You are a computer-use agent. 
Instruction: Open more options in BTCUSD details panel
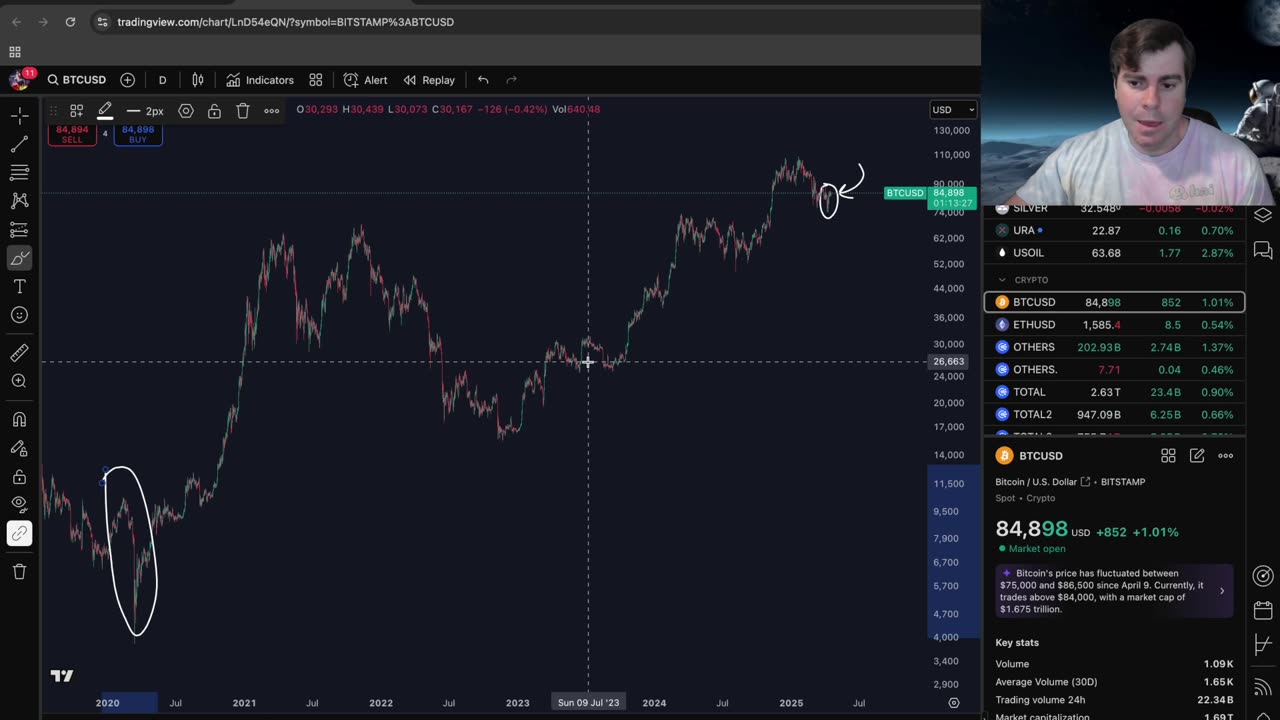tap(1225, 456)
